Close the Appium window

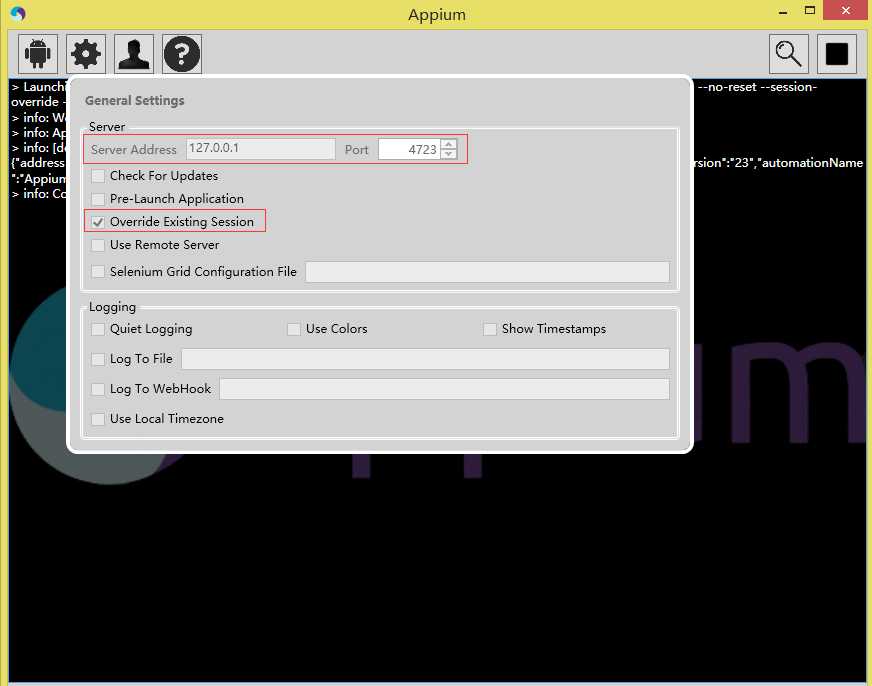coord(846,11)
